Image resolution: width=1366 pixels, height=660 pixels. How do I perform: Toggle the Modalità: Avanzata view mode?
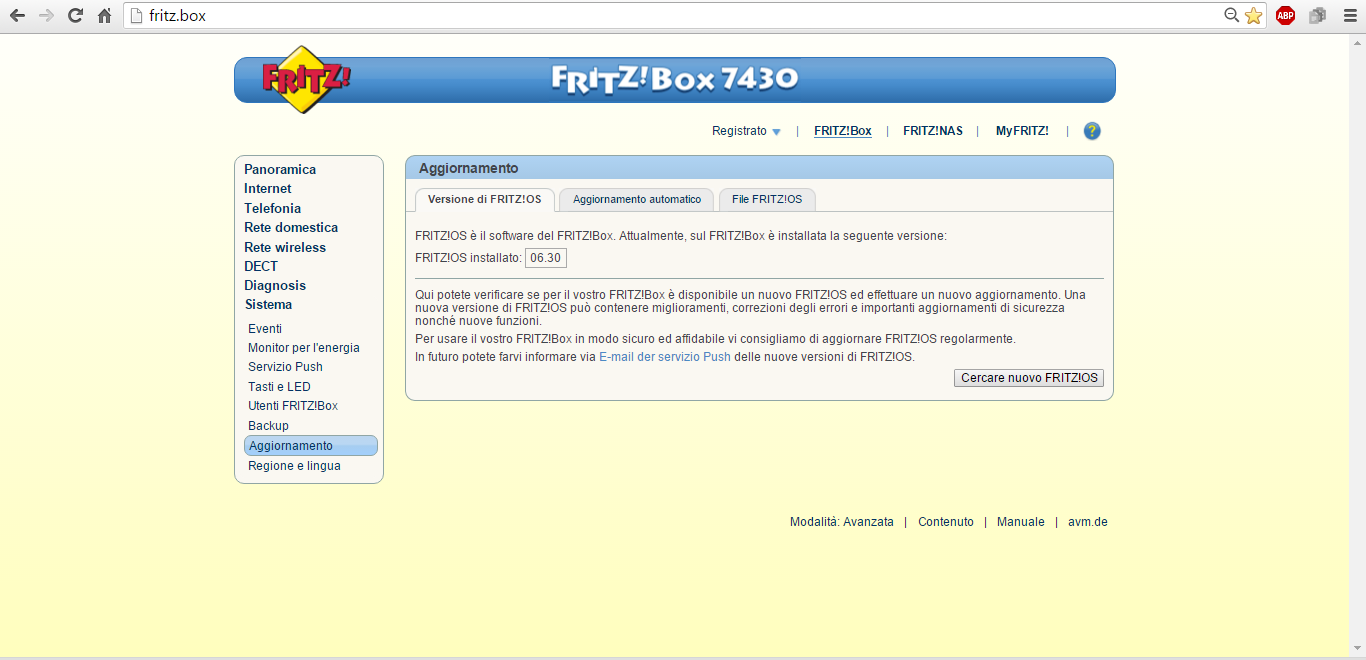(x=841, y=522)
